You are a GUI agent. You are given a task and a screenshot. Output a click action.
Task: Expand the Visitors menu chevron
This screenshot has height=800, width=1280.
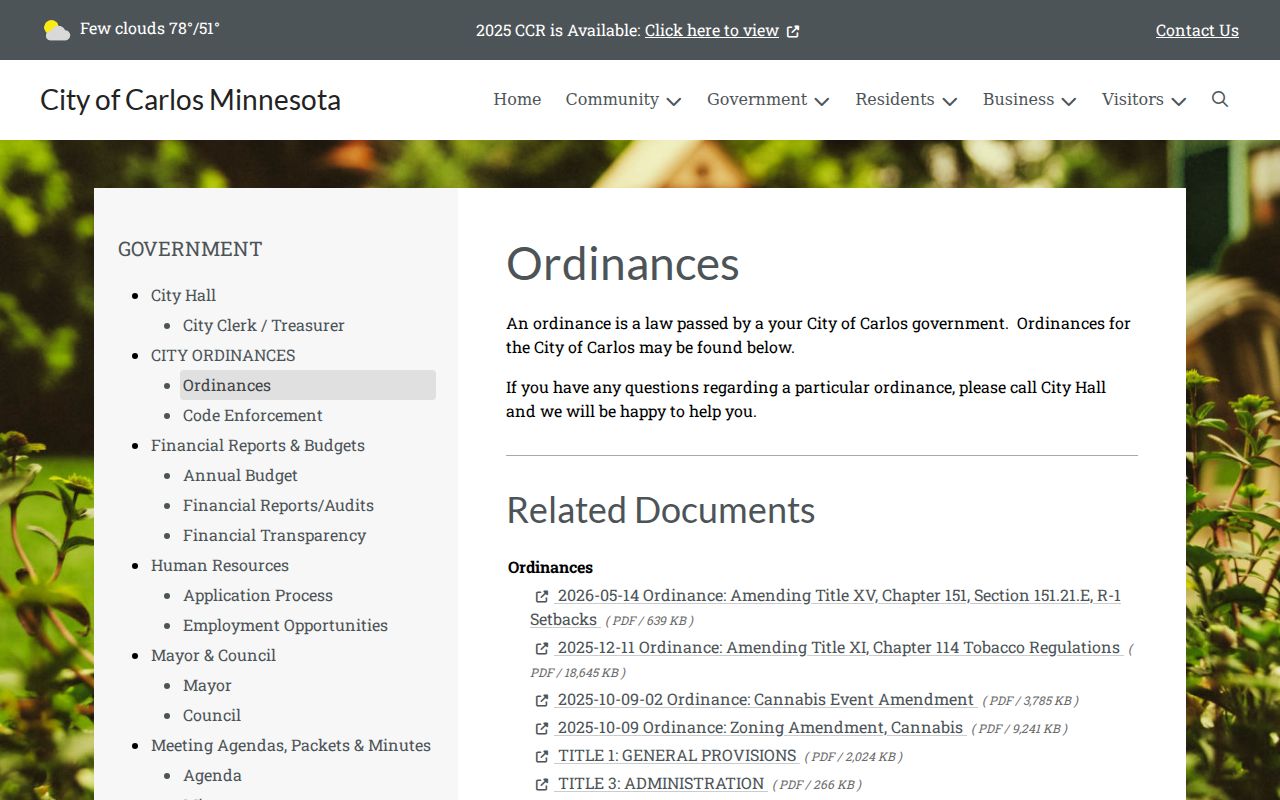click(1179, 101)
